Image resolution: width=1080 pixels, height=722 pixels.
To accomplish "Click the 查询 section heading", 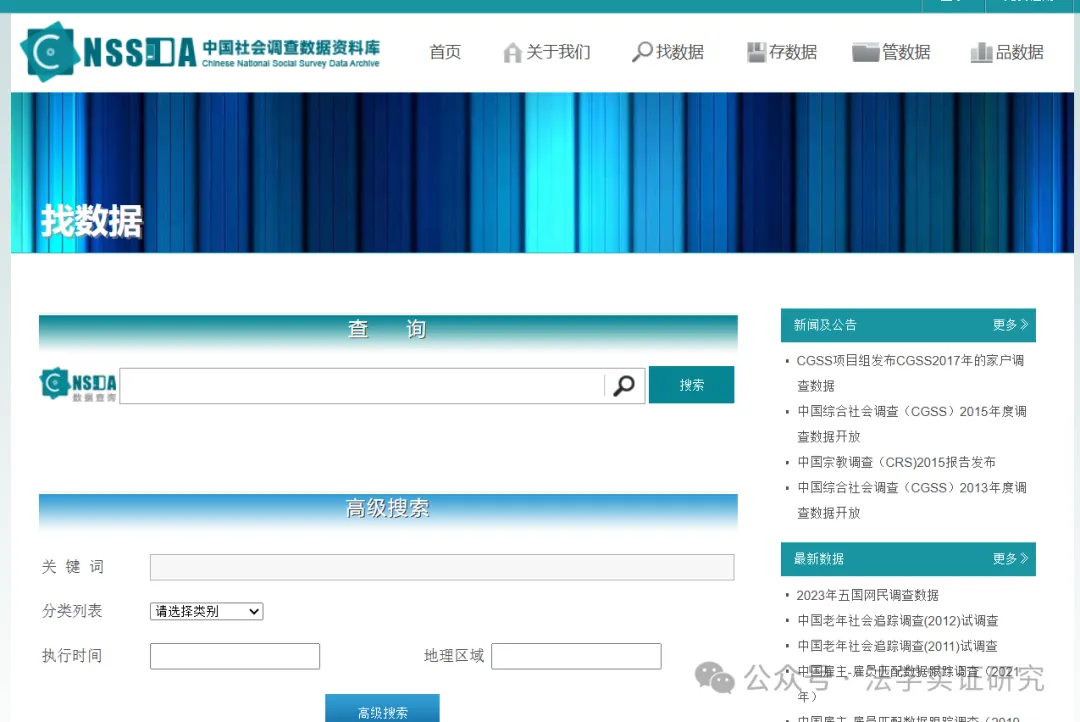I will pos(388,329).
